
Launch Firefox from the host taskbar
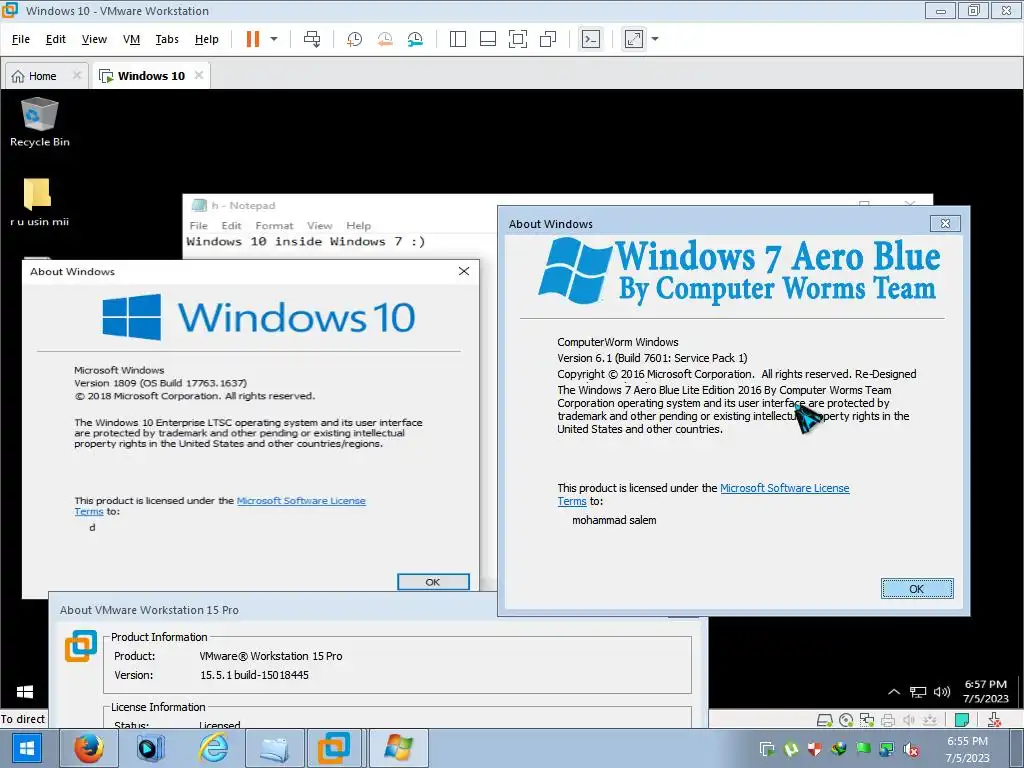pyautogui.click(x=88, y=748)
